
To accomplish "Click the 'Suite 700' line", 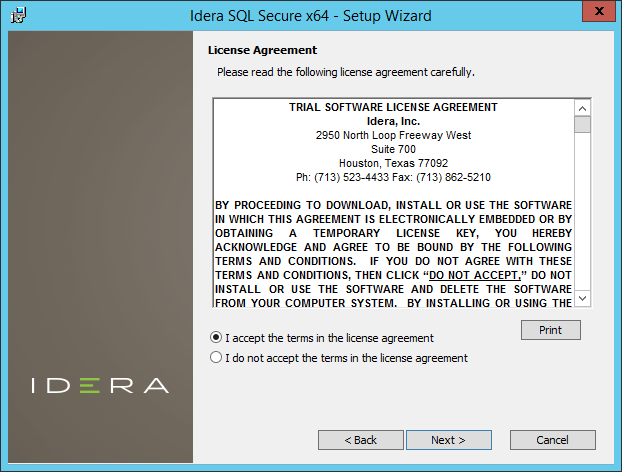I will 393,149.
